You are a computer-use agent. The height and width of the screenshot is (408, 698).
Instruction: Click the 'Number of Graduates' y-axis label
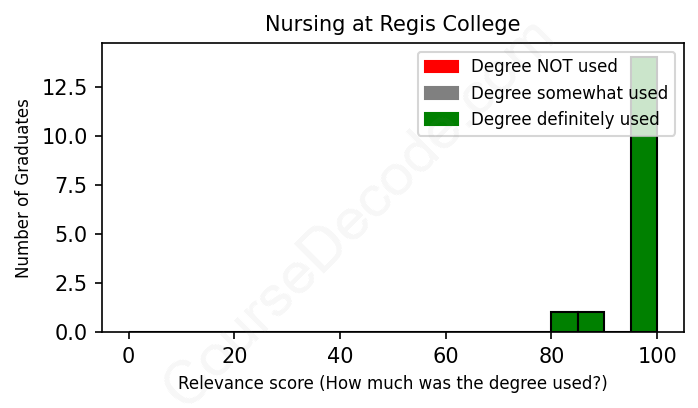pyautogui.click(x=23, y=188)
